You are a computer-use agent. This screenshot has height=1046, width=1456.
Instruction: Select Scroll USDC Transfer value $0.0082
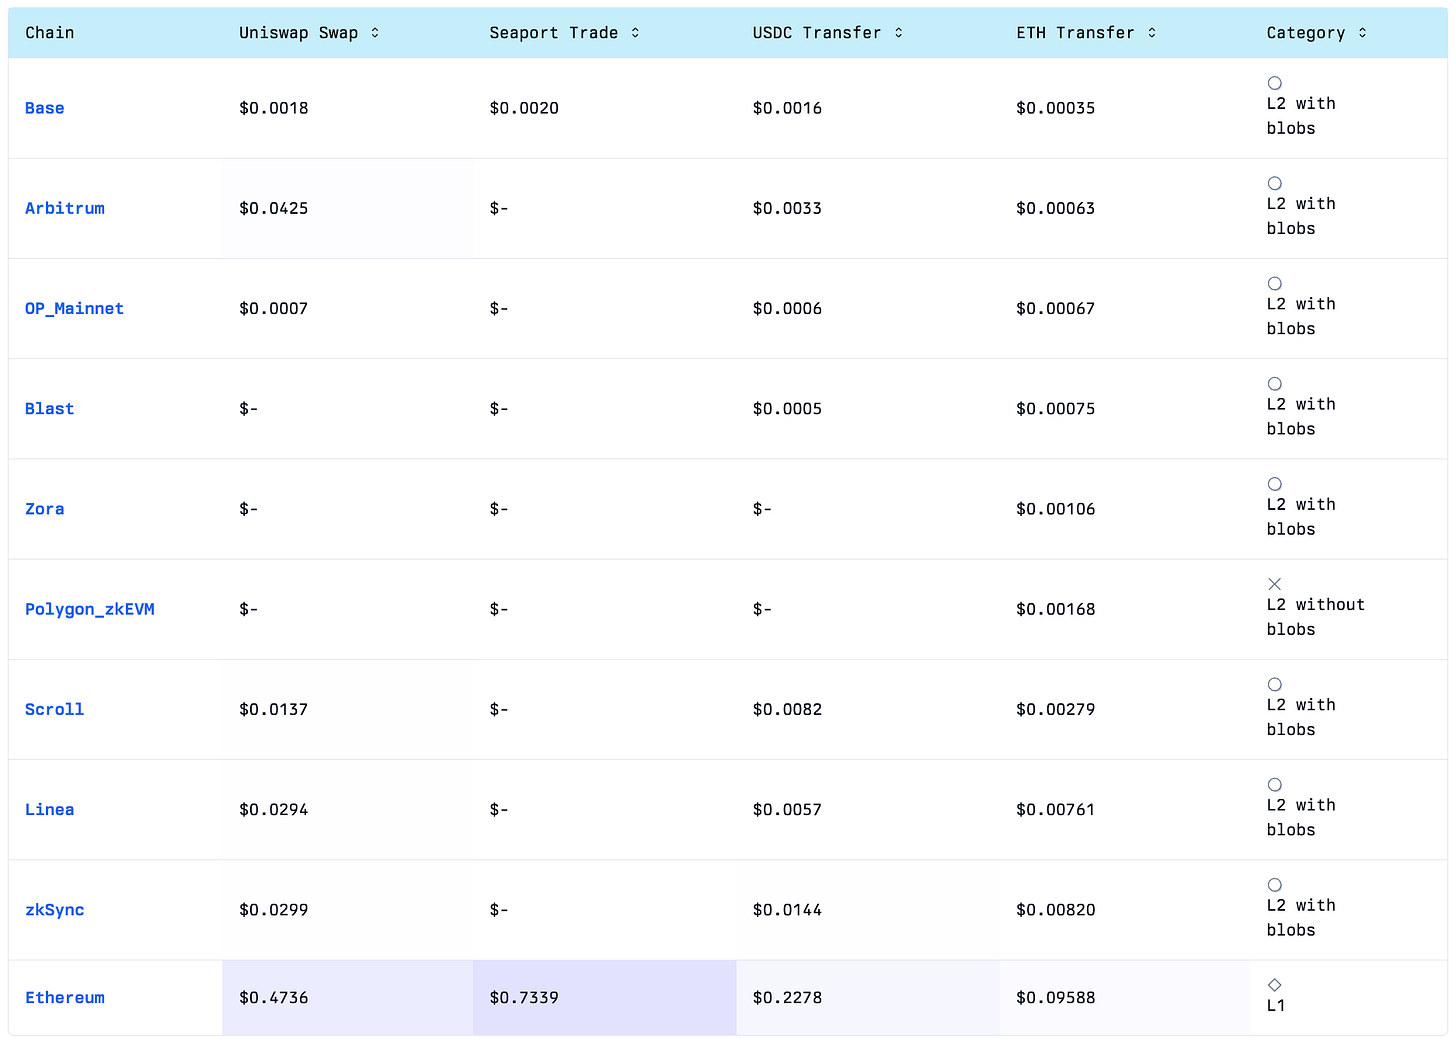(787, 709)
